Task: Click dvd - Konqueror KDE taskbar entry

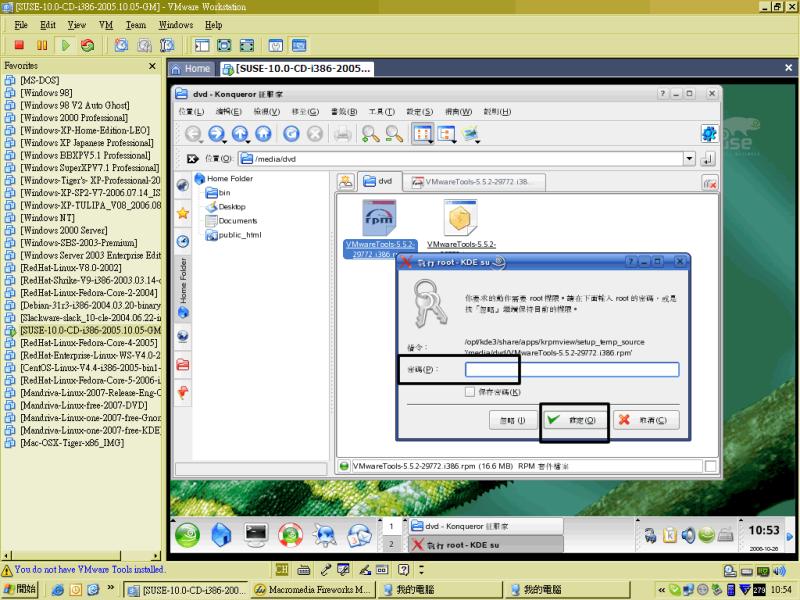Action: (485, 526)
